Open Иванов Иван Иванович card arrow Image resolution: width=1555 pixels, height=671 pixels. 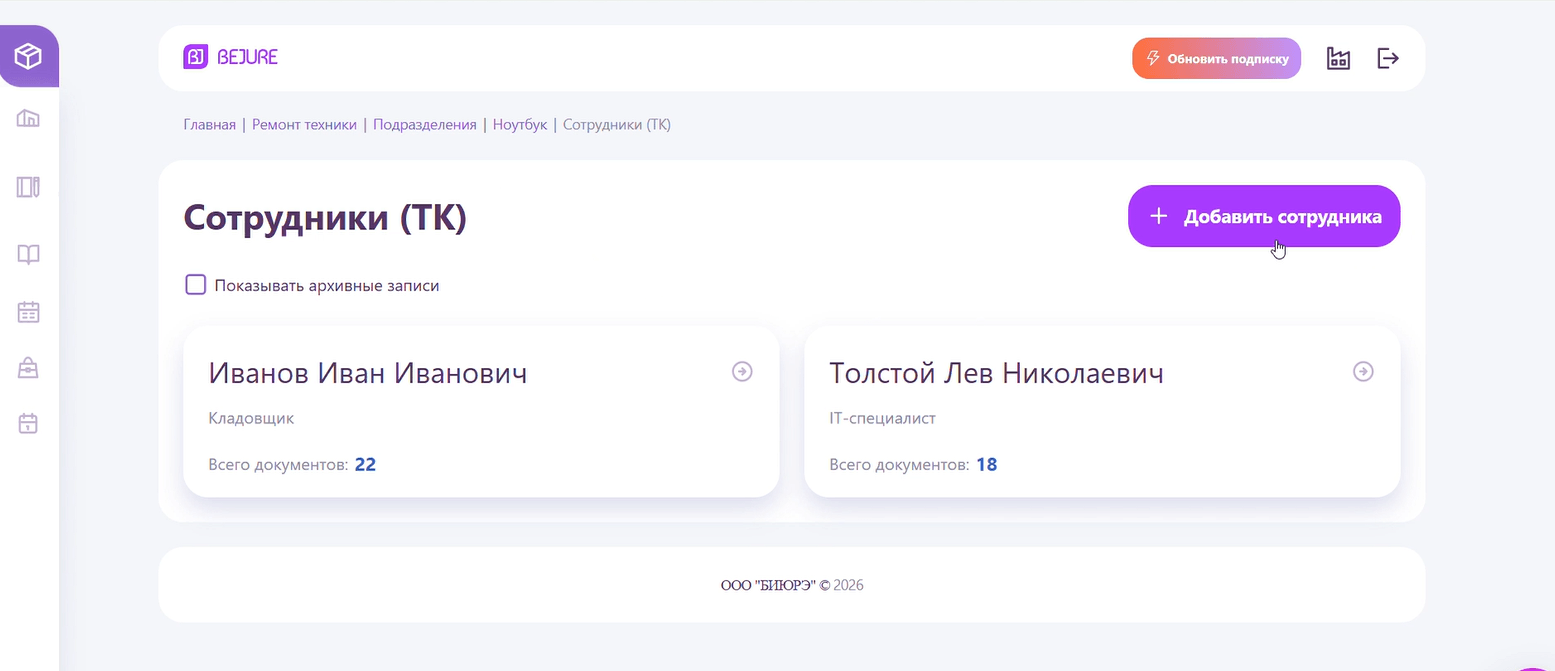click(742, 371)
